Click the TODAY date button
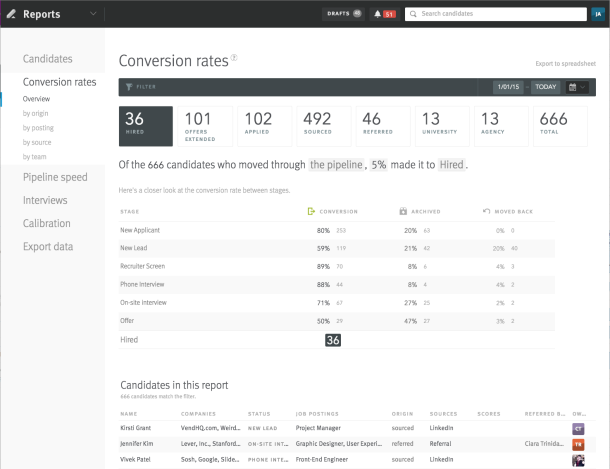The height and width of the screenshot is (469, 610). tap(545, 87)
